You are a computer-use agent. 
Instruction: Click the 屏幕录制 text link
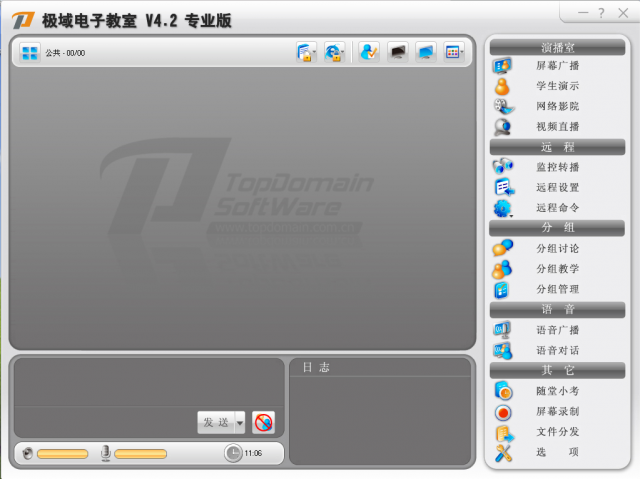[558, 412]
